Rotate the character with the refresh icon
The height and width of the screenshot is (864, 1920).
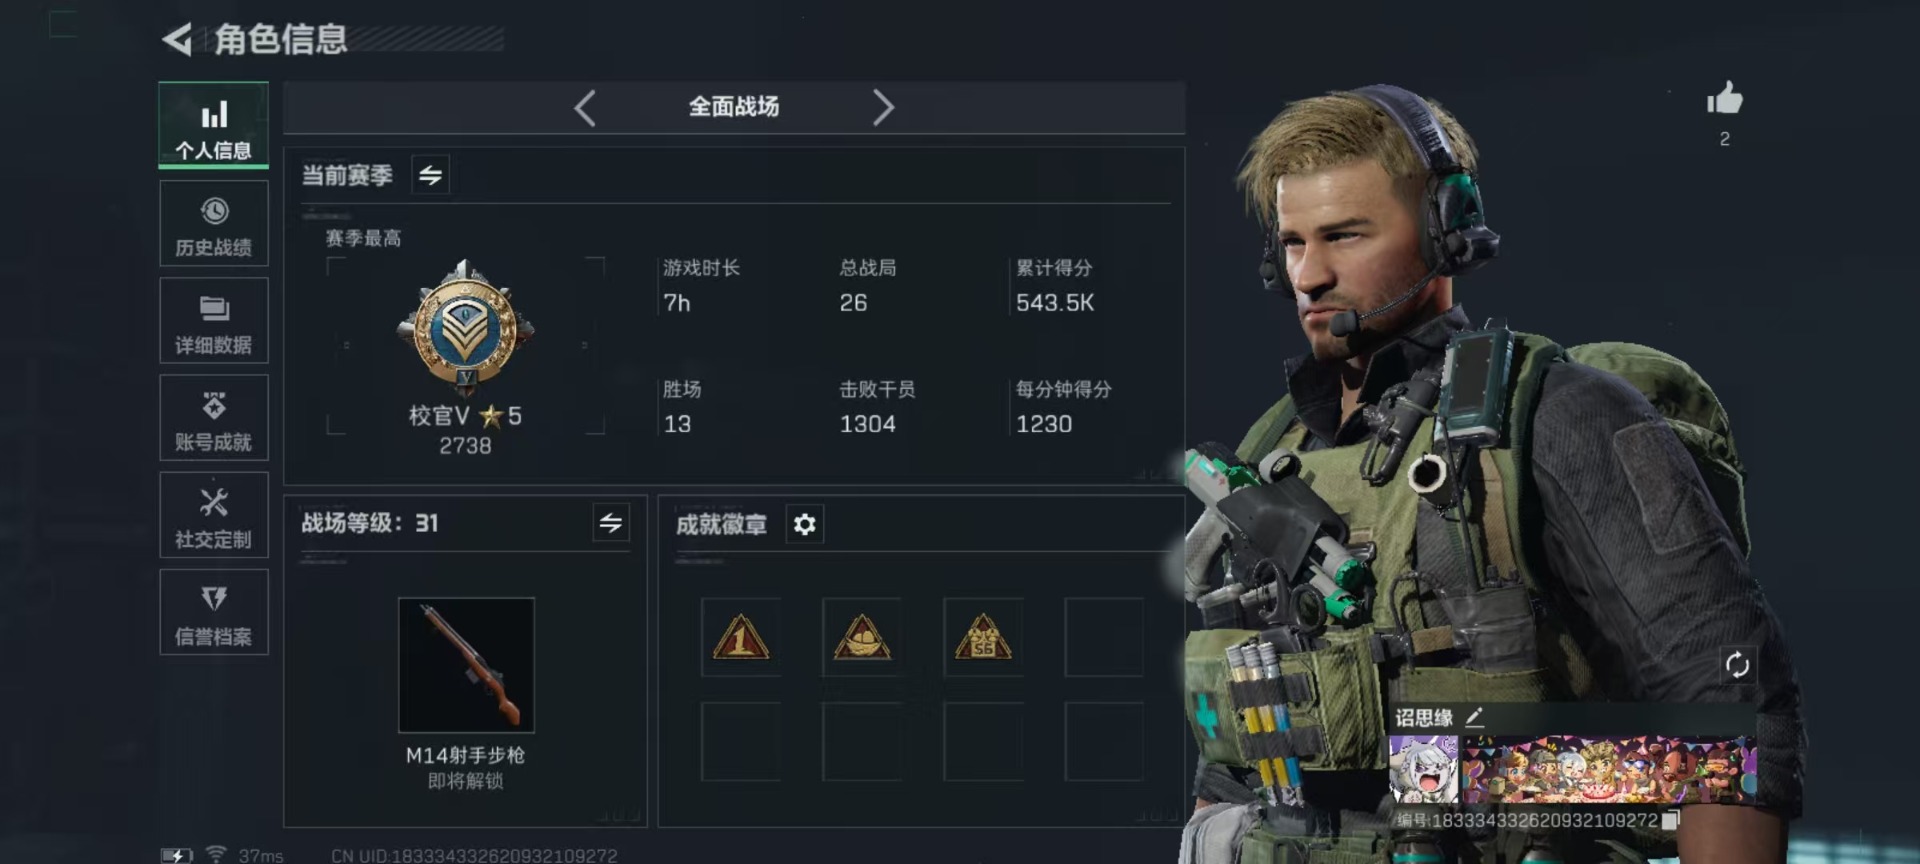(1737, 664)
